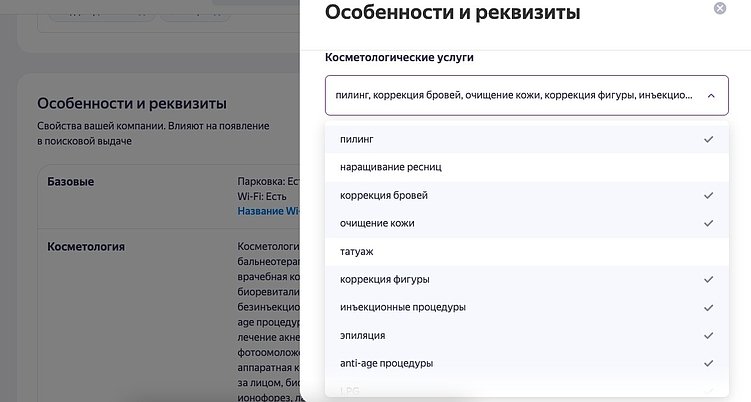Viewport: 751px width, 402px height.
Task: Uncheck the пилинг option
Action: tap(527, 139)
